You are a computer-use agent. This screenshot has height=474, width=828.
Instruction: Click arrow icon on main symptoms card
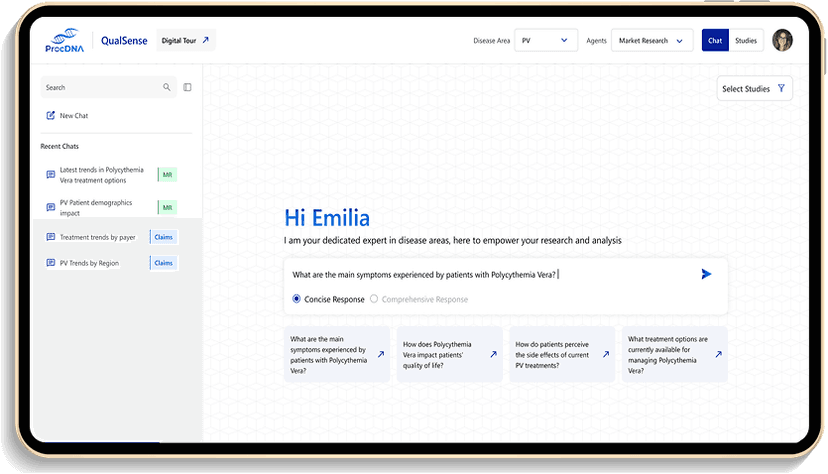coord(381,354)
